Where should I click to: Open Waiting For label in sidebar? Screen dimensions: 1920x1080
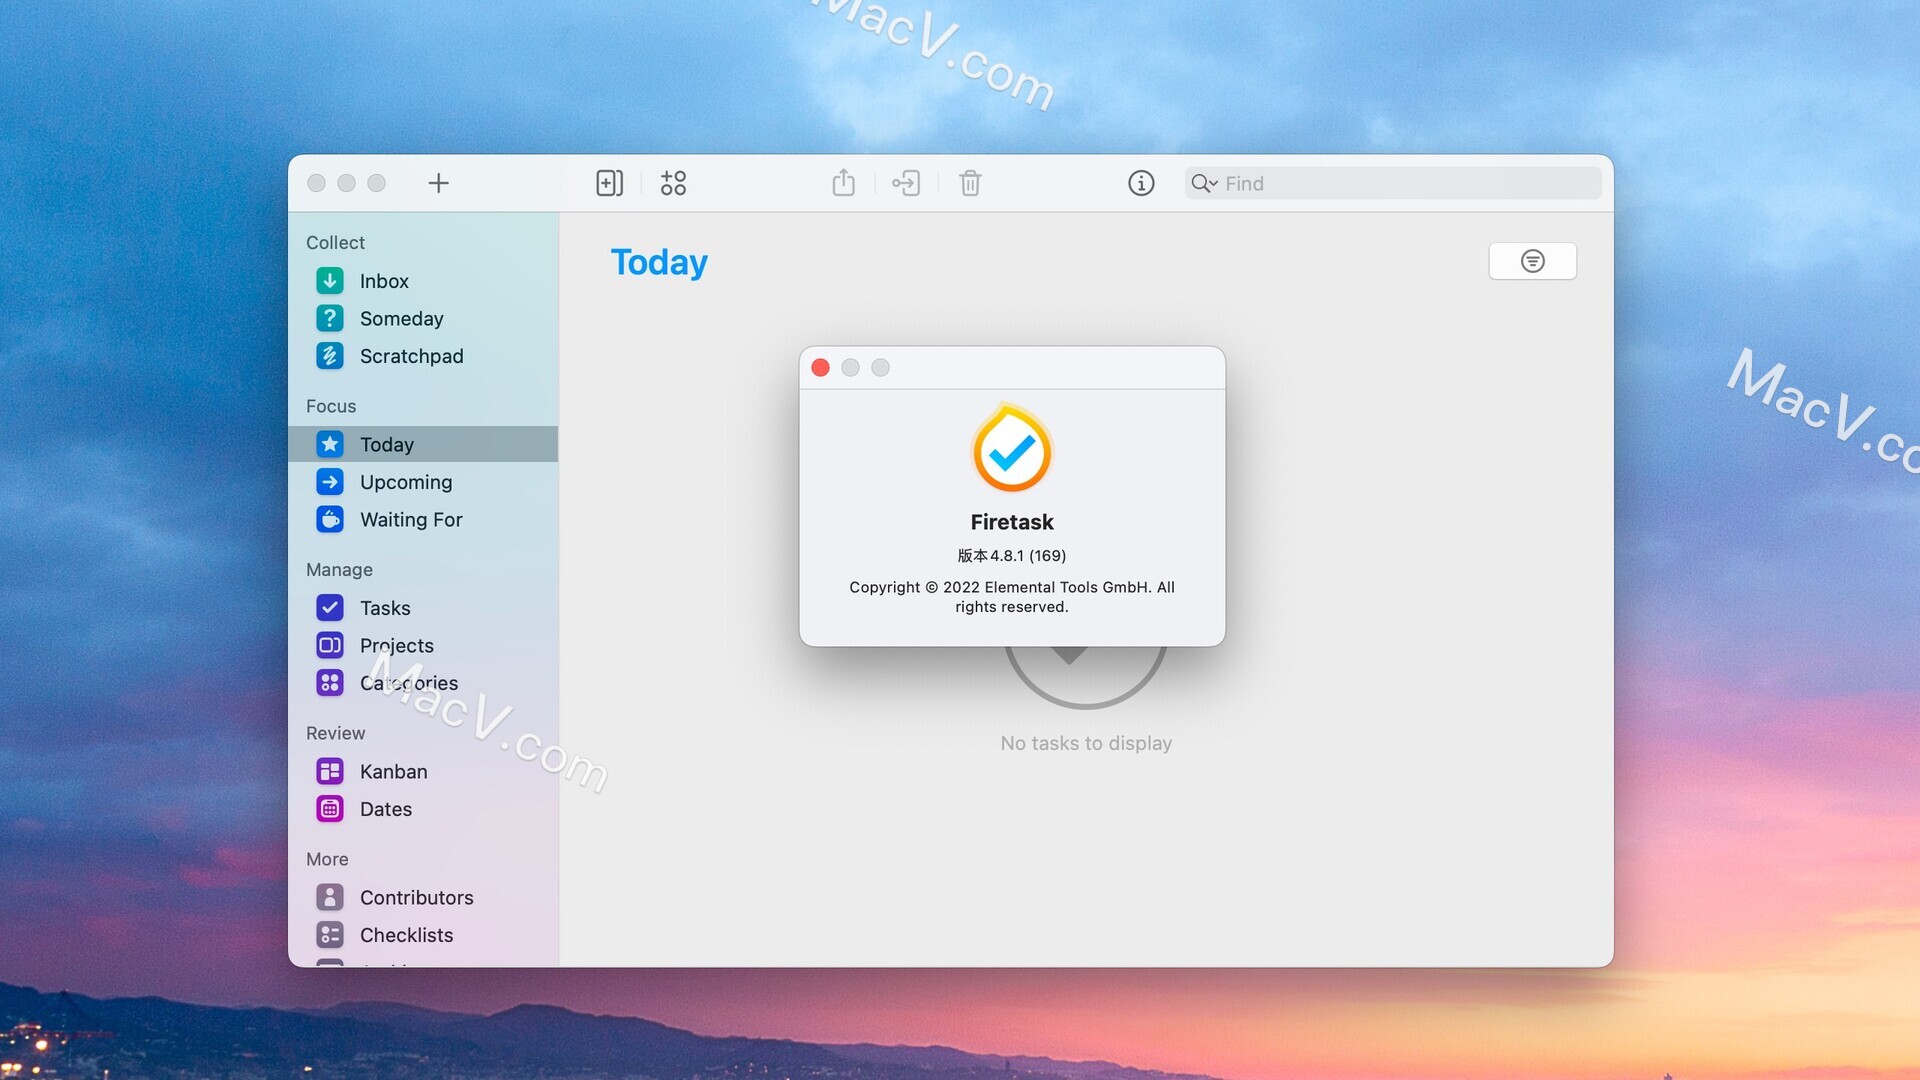pos(411,519)
